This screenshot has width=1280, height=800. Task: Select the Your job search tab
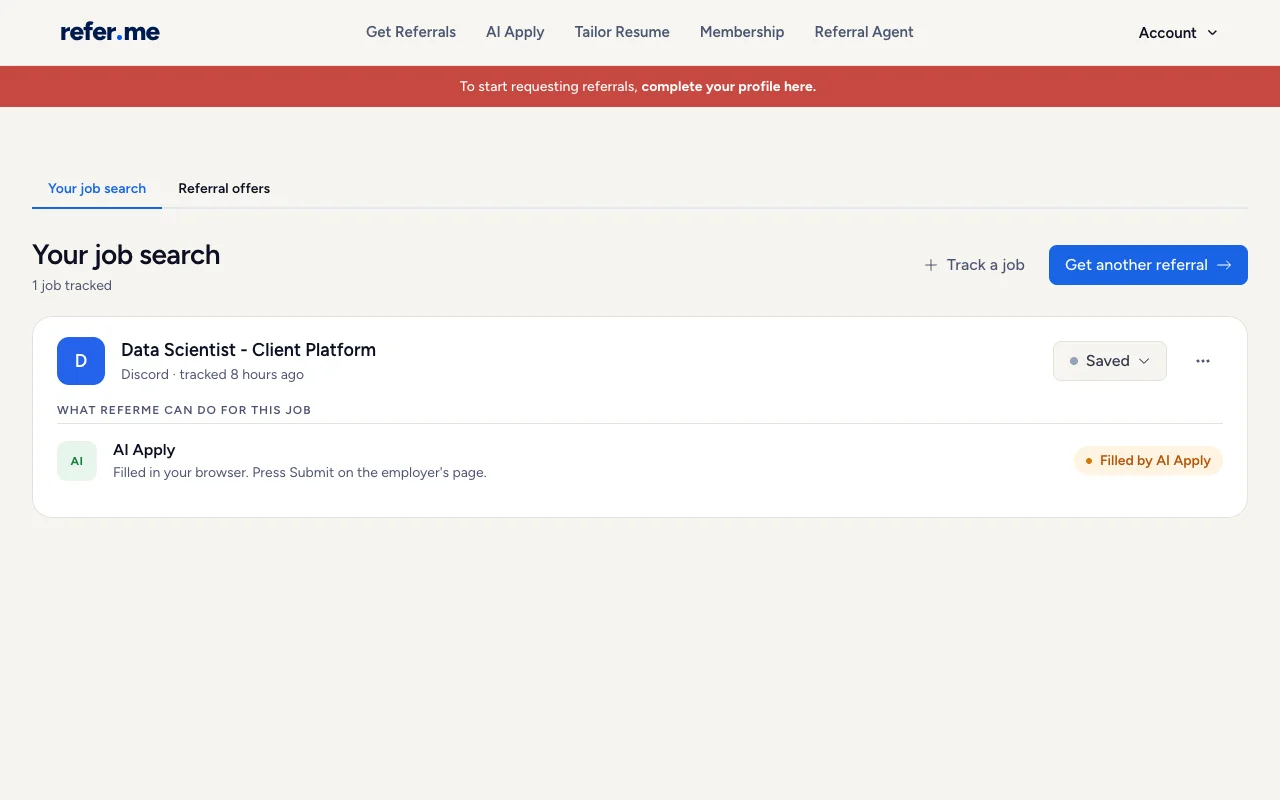[97, 188]
